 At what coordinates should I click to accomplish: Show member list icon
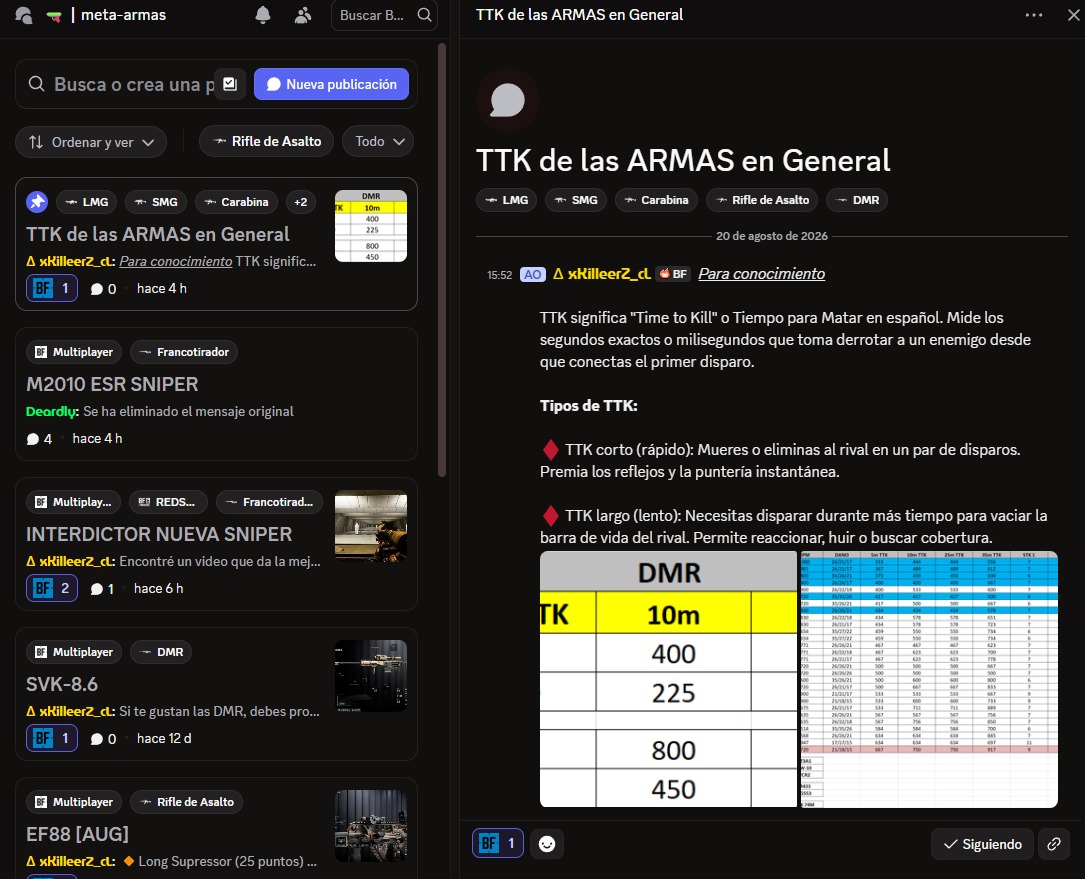(302, 15)
